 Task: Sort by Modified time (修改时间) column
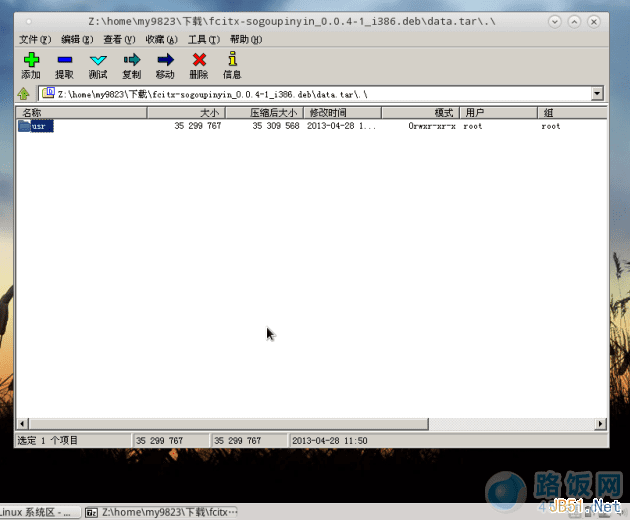pos(342,113)
